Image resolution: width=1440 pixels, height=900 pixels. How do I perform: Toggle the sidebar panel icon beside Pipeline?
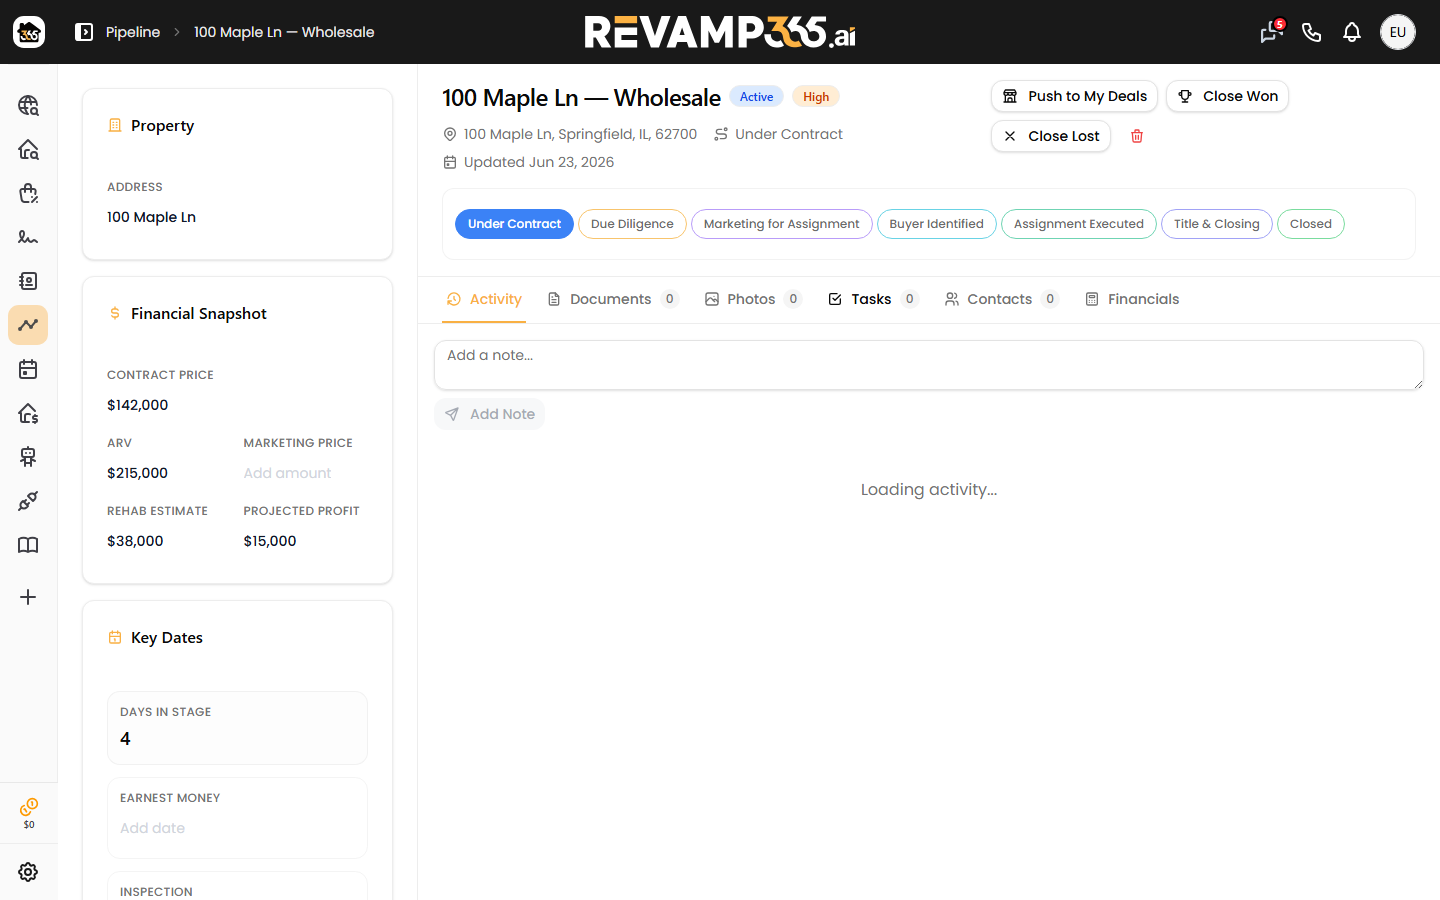pyautogui.click(x=84, y=32)
